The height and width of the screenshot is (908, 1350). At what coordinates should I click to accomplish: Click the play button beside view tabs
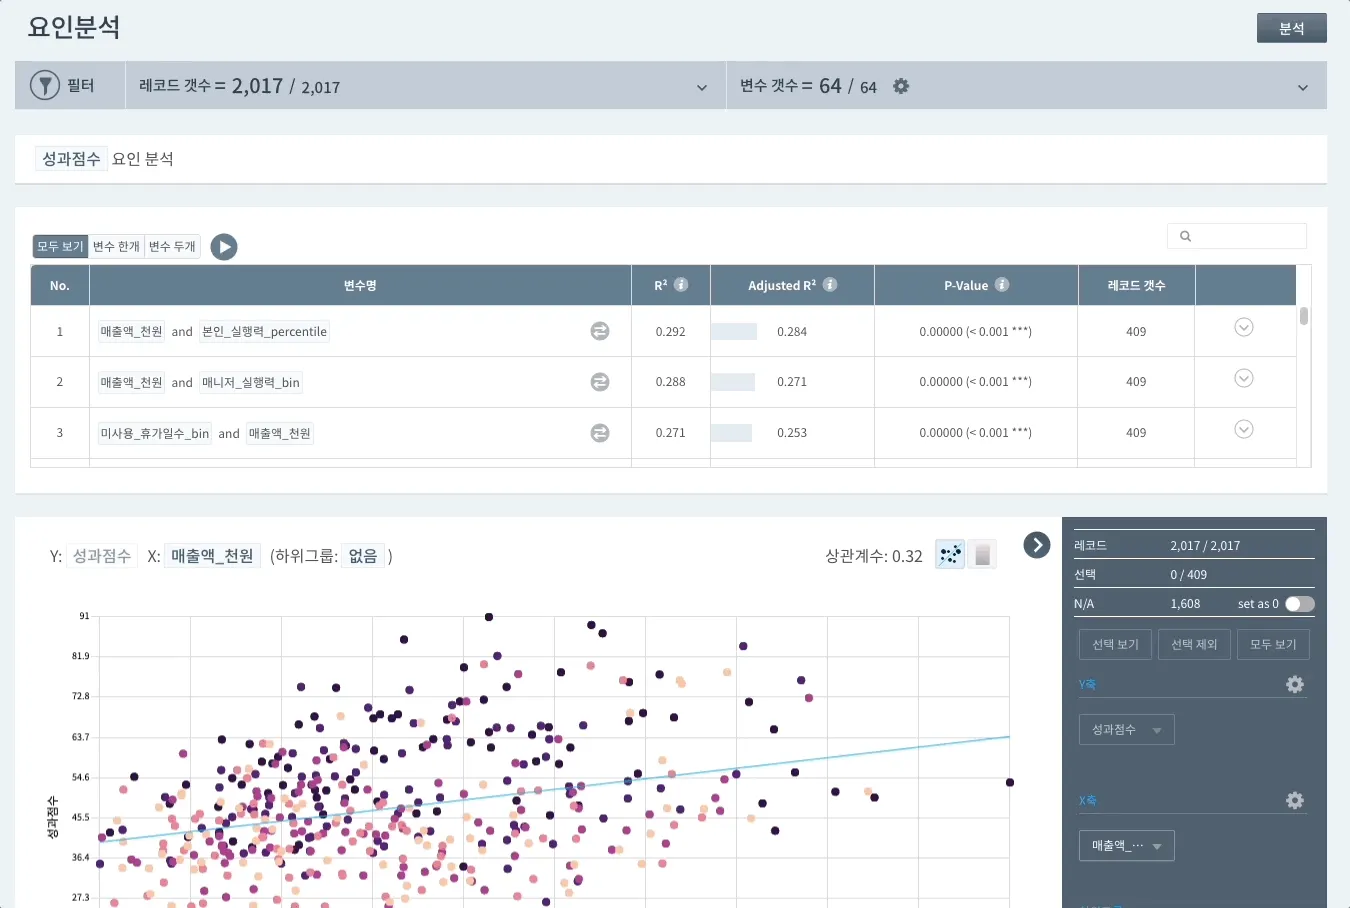point(224,247)
